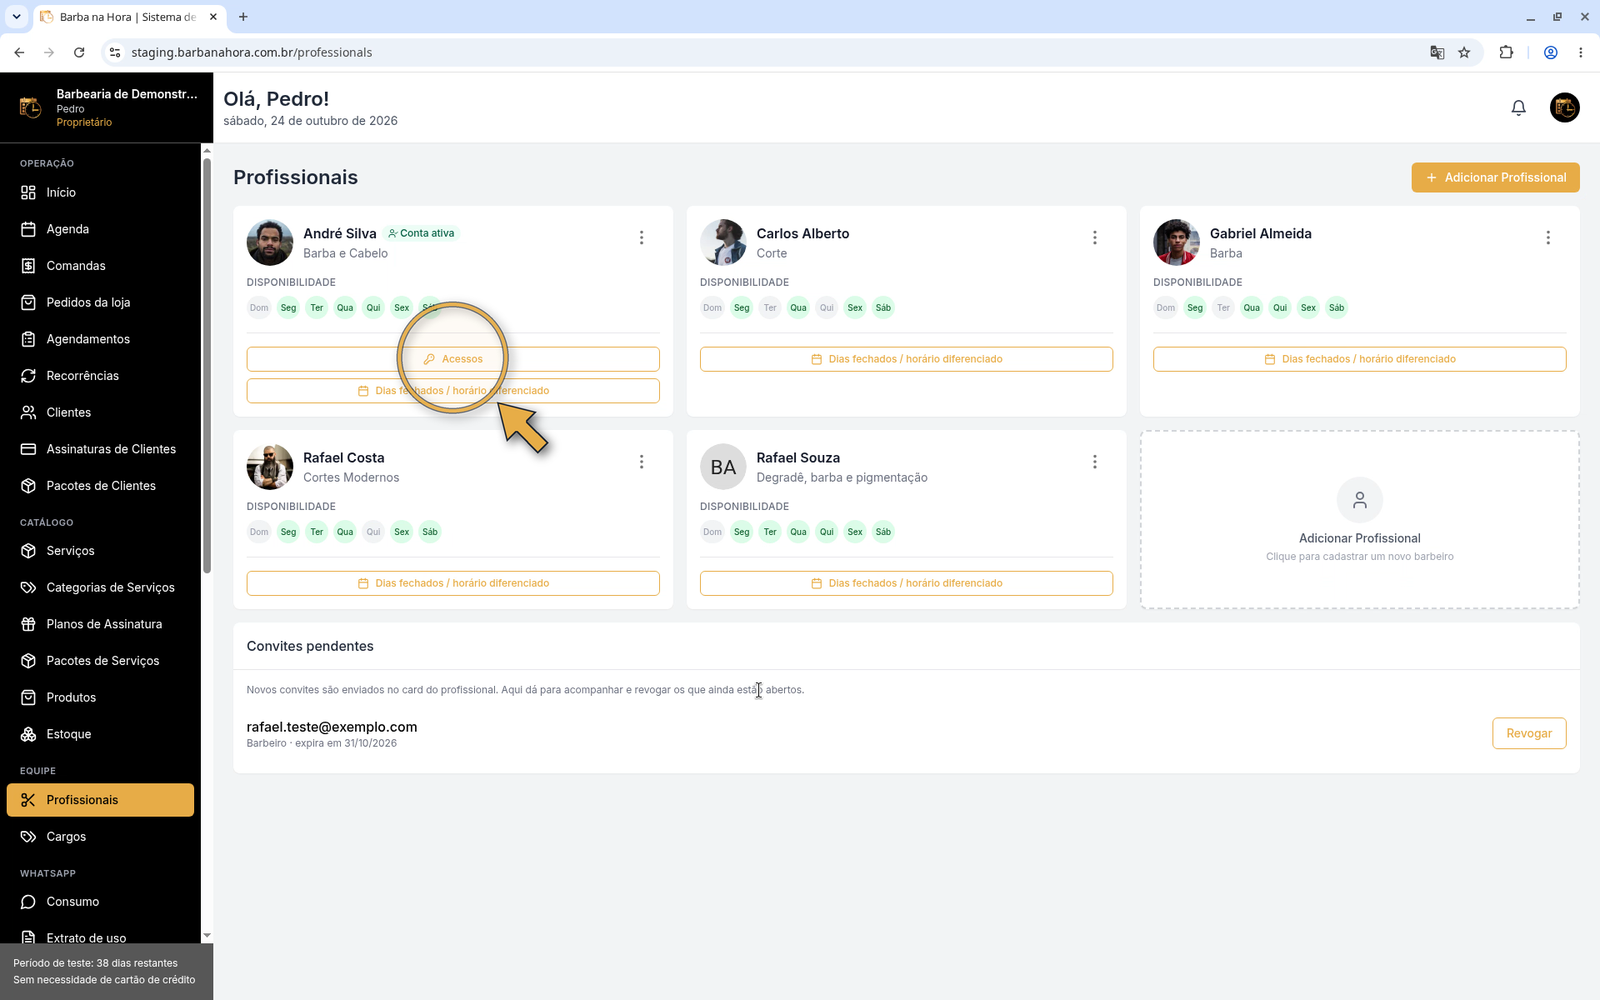Screen dimensions: 1600x1000
Task: Click the Comandas receipt icon in the sidebar
Action: (x=28, y=266)
